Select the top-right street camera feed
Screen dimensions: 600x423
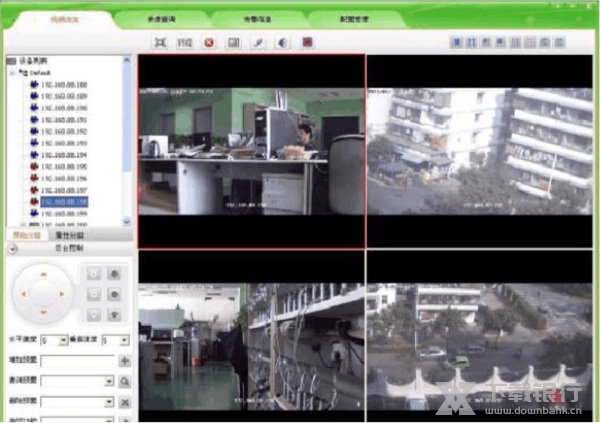click(479, 148)
